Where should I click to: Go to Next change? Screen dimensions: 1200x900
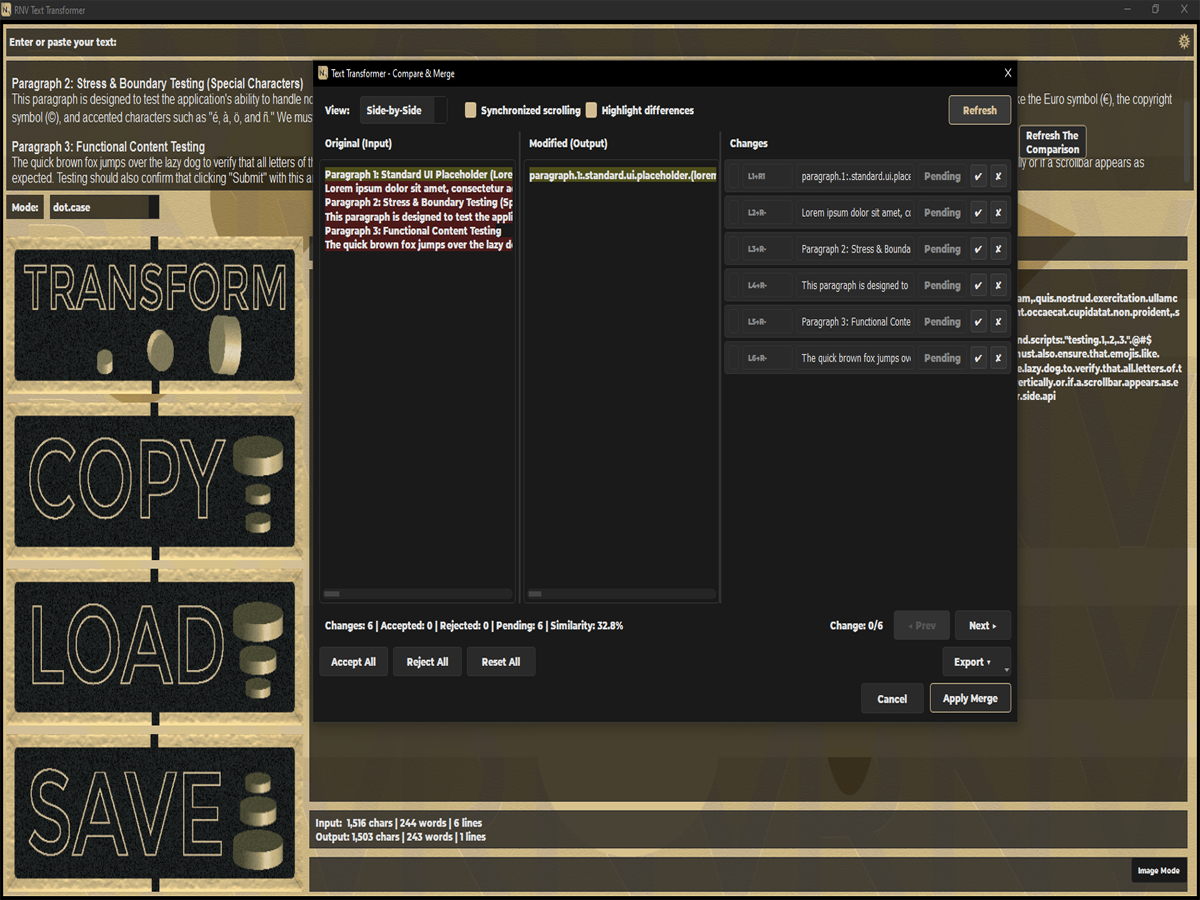[983, 626]
